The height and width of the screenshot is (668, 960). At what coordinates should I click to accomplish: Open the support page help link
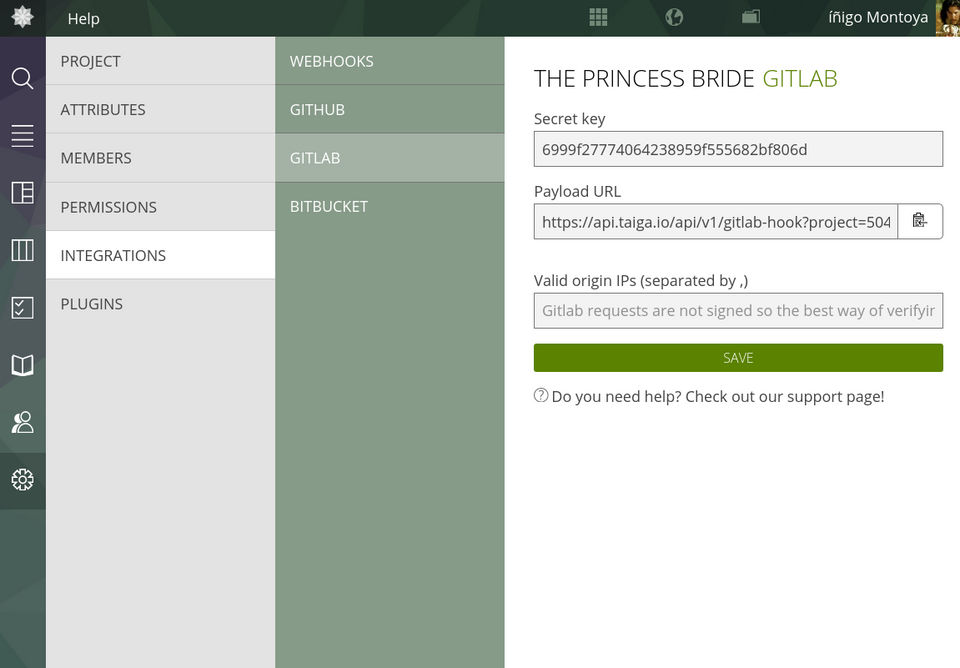tap(717, 396)
